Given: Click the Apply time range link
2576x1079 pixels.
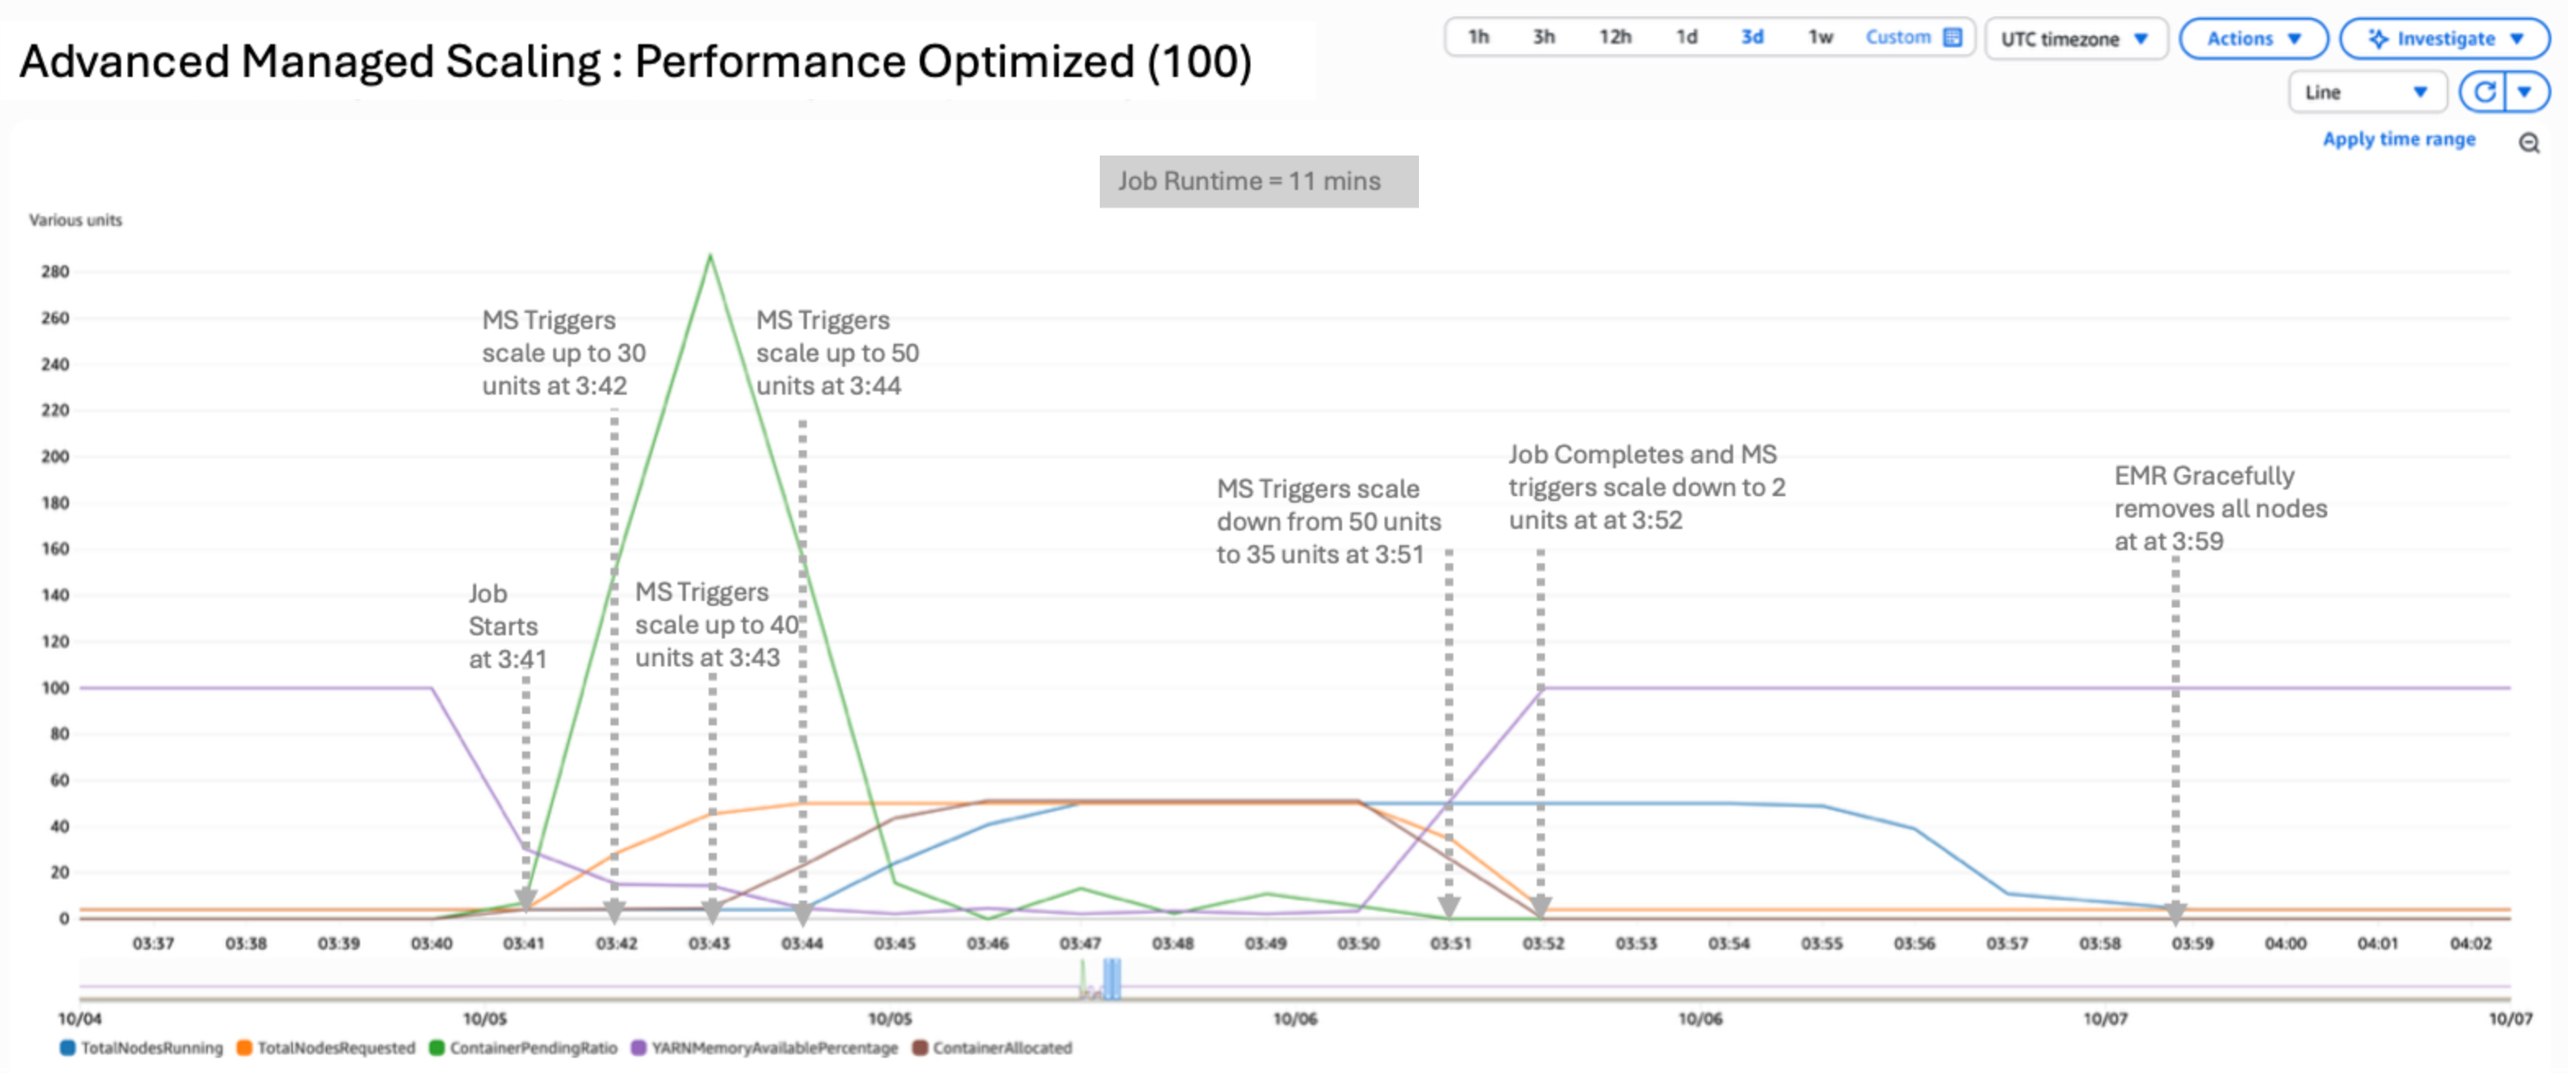Looking at the screenshot, I should click(2398, 140).
